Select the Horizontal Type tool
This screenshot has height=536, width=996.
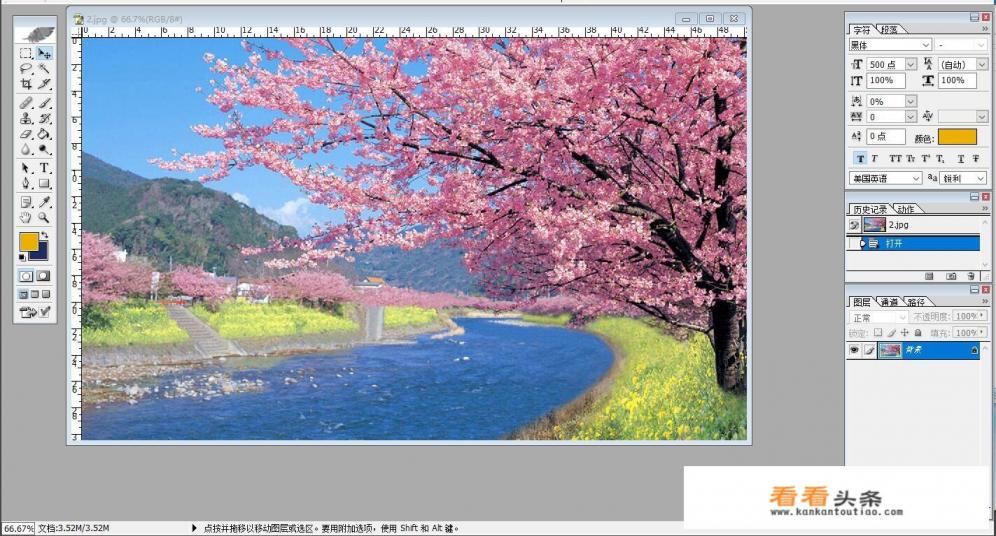click(x=45, y=168)
